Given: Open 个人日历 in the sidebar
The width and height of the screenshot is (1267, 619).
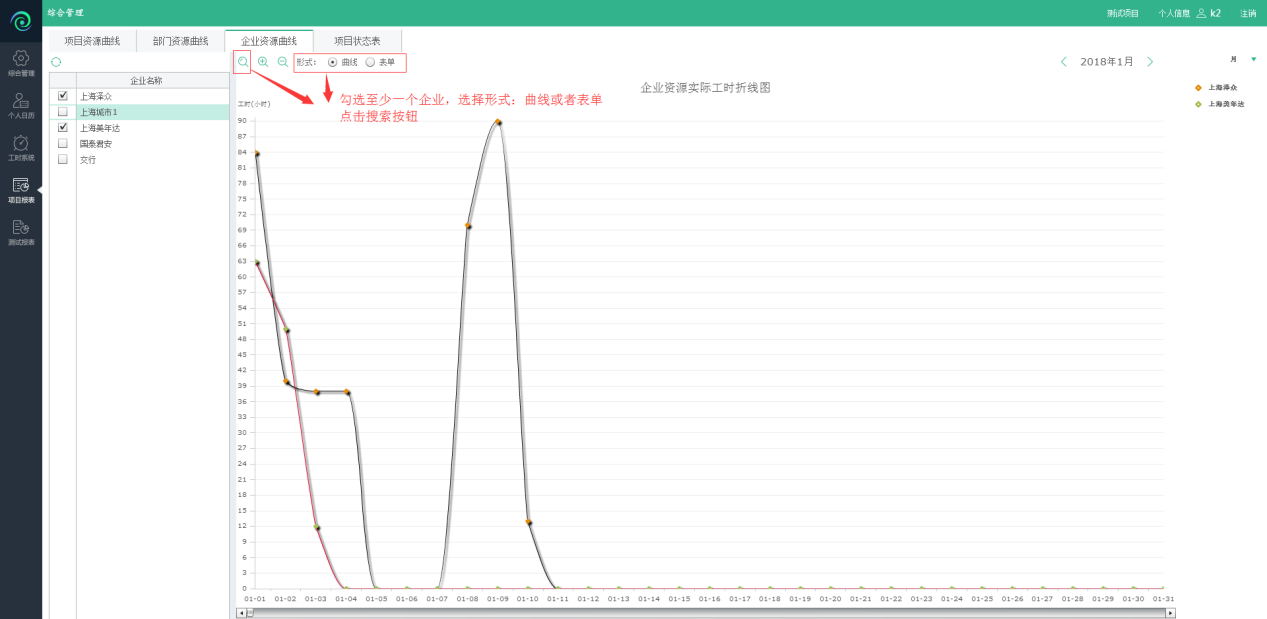Looking at the screenshot, I should coord(21,105).
